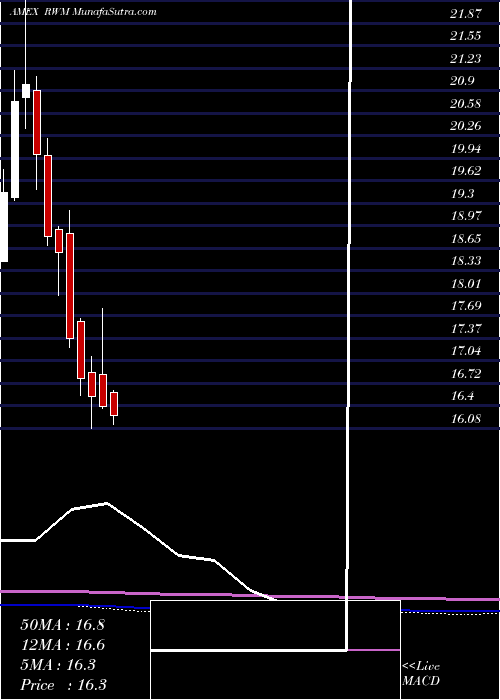Click the 12MA : 16.6 reading
This screenshot has height=700, width=500.
point(62,645)
